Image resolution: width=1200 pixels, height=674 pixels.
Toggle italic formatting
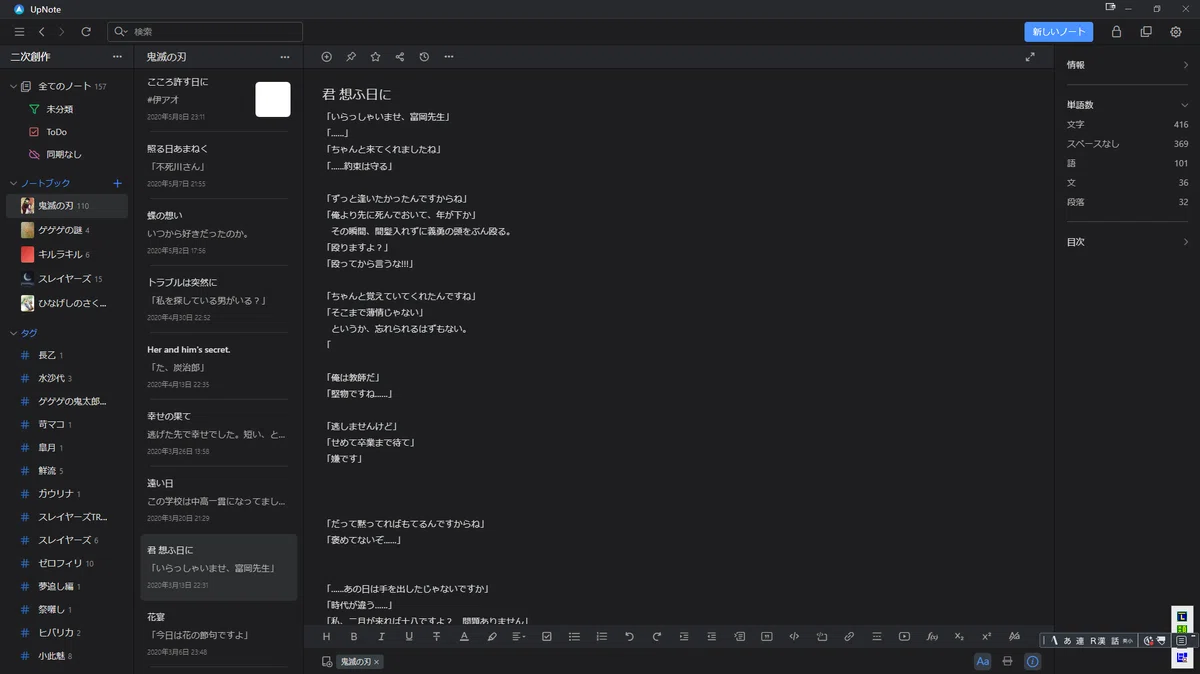[x=381, y=636]
